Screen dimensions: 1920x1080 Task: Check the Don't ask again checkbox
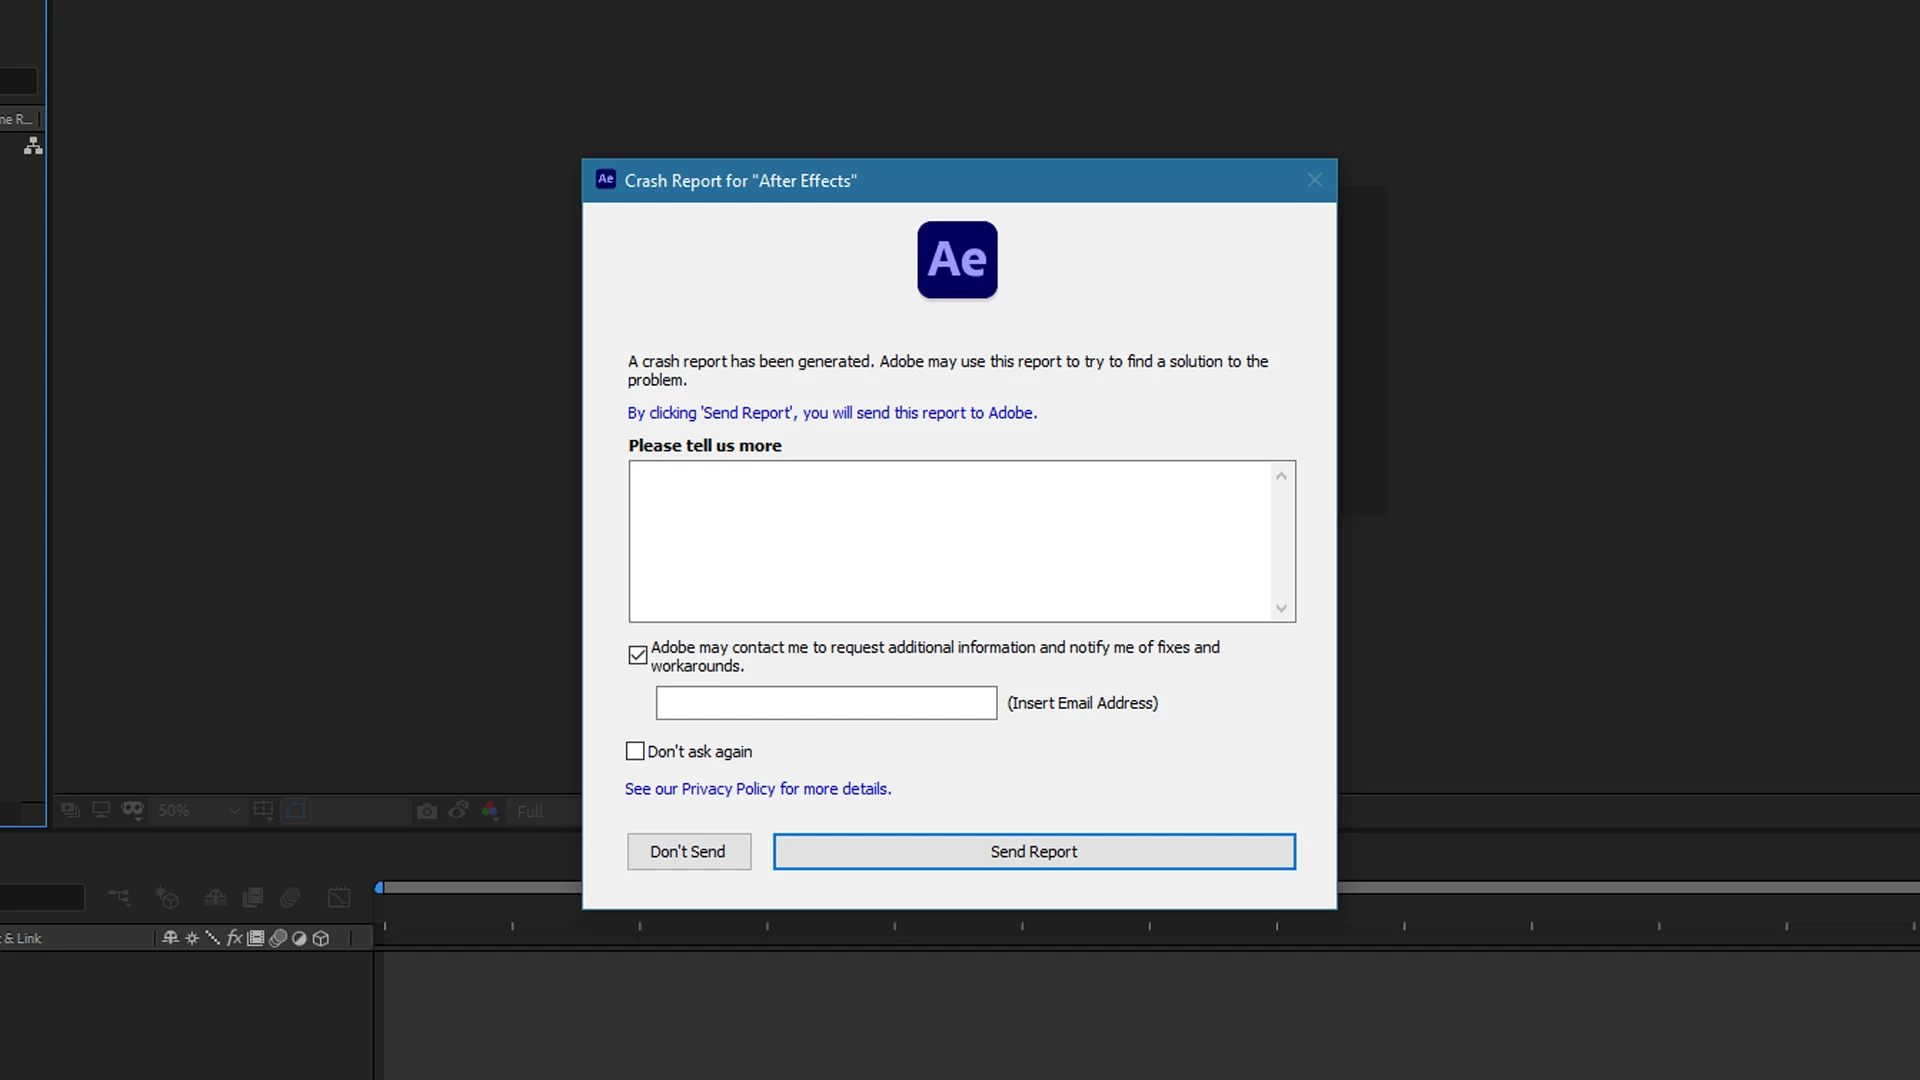click(635, 751)
